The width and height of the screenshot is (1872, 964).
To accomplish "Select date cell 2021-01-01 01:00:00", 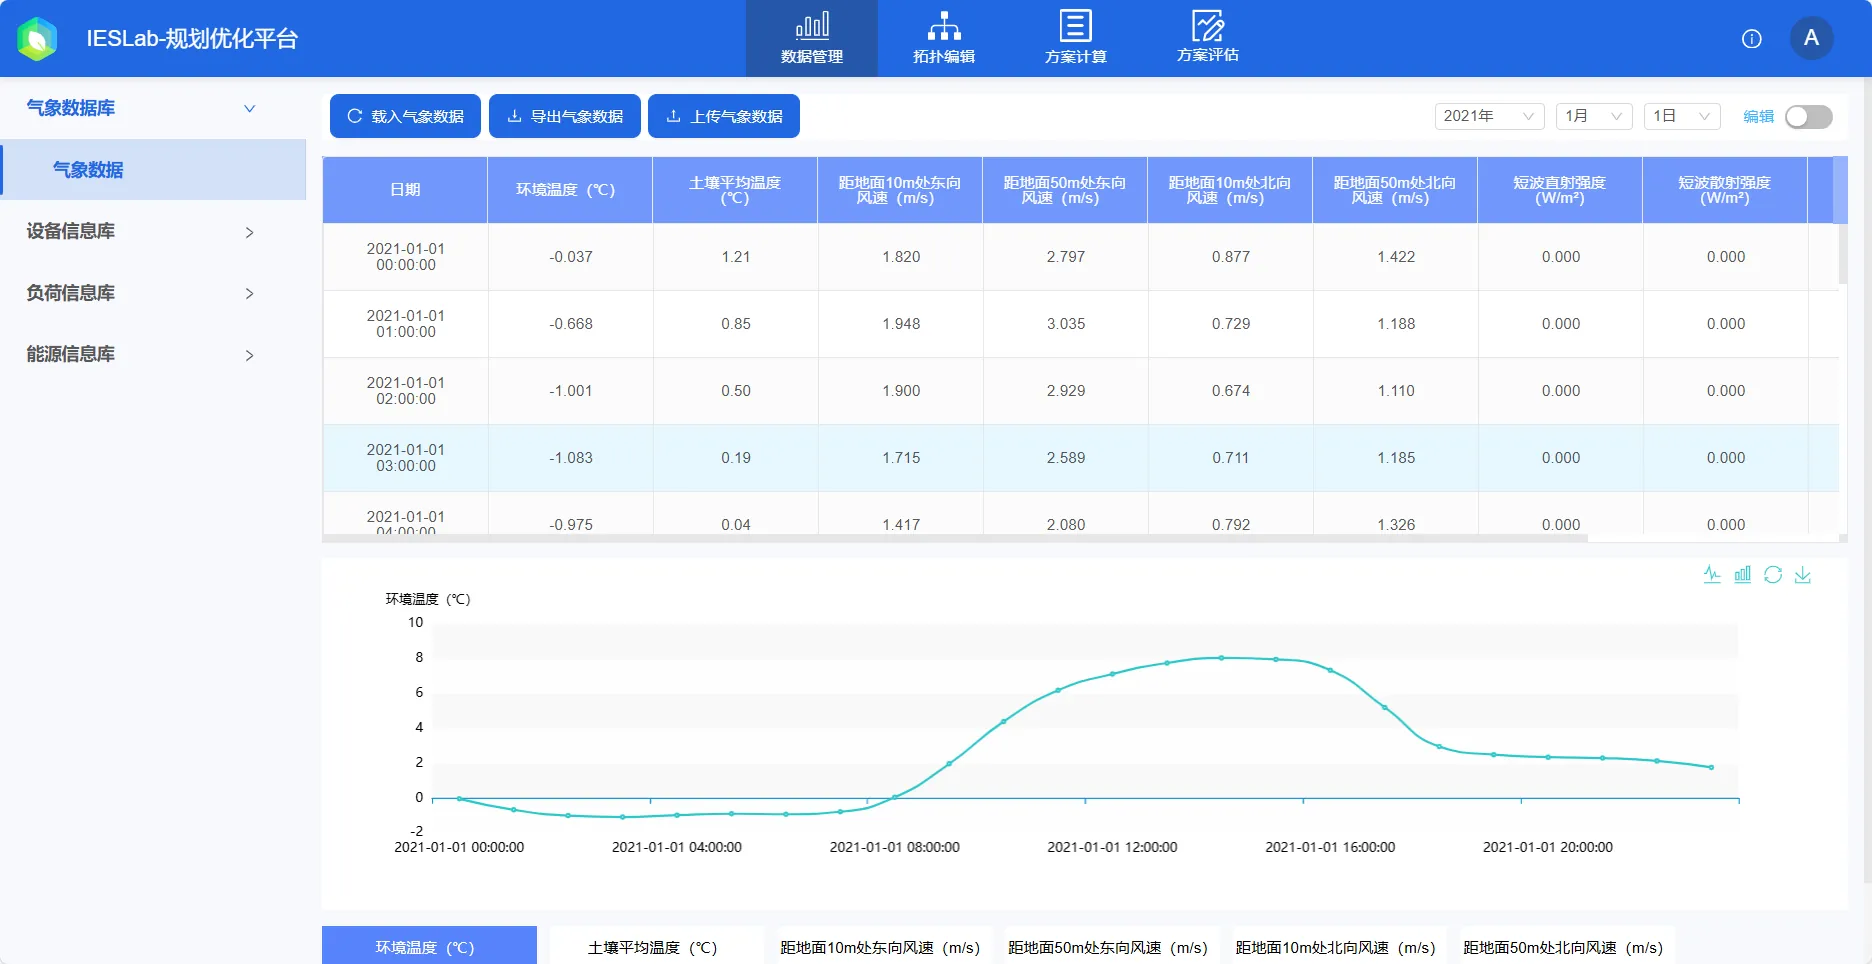I will [x=406, y=324].
